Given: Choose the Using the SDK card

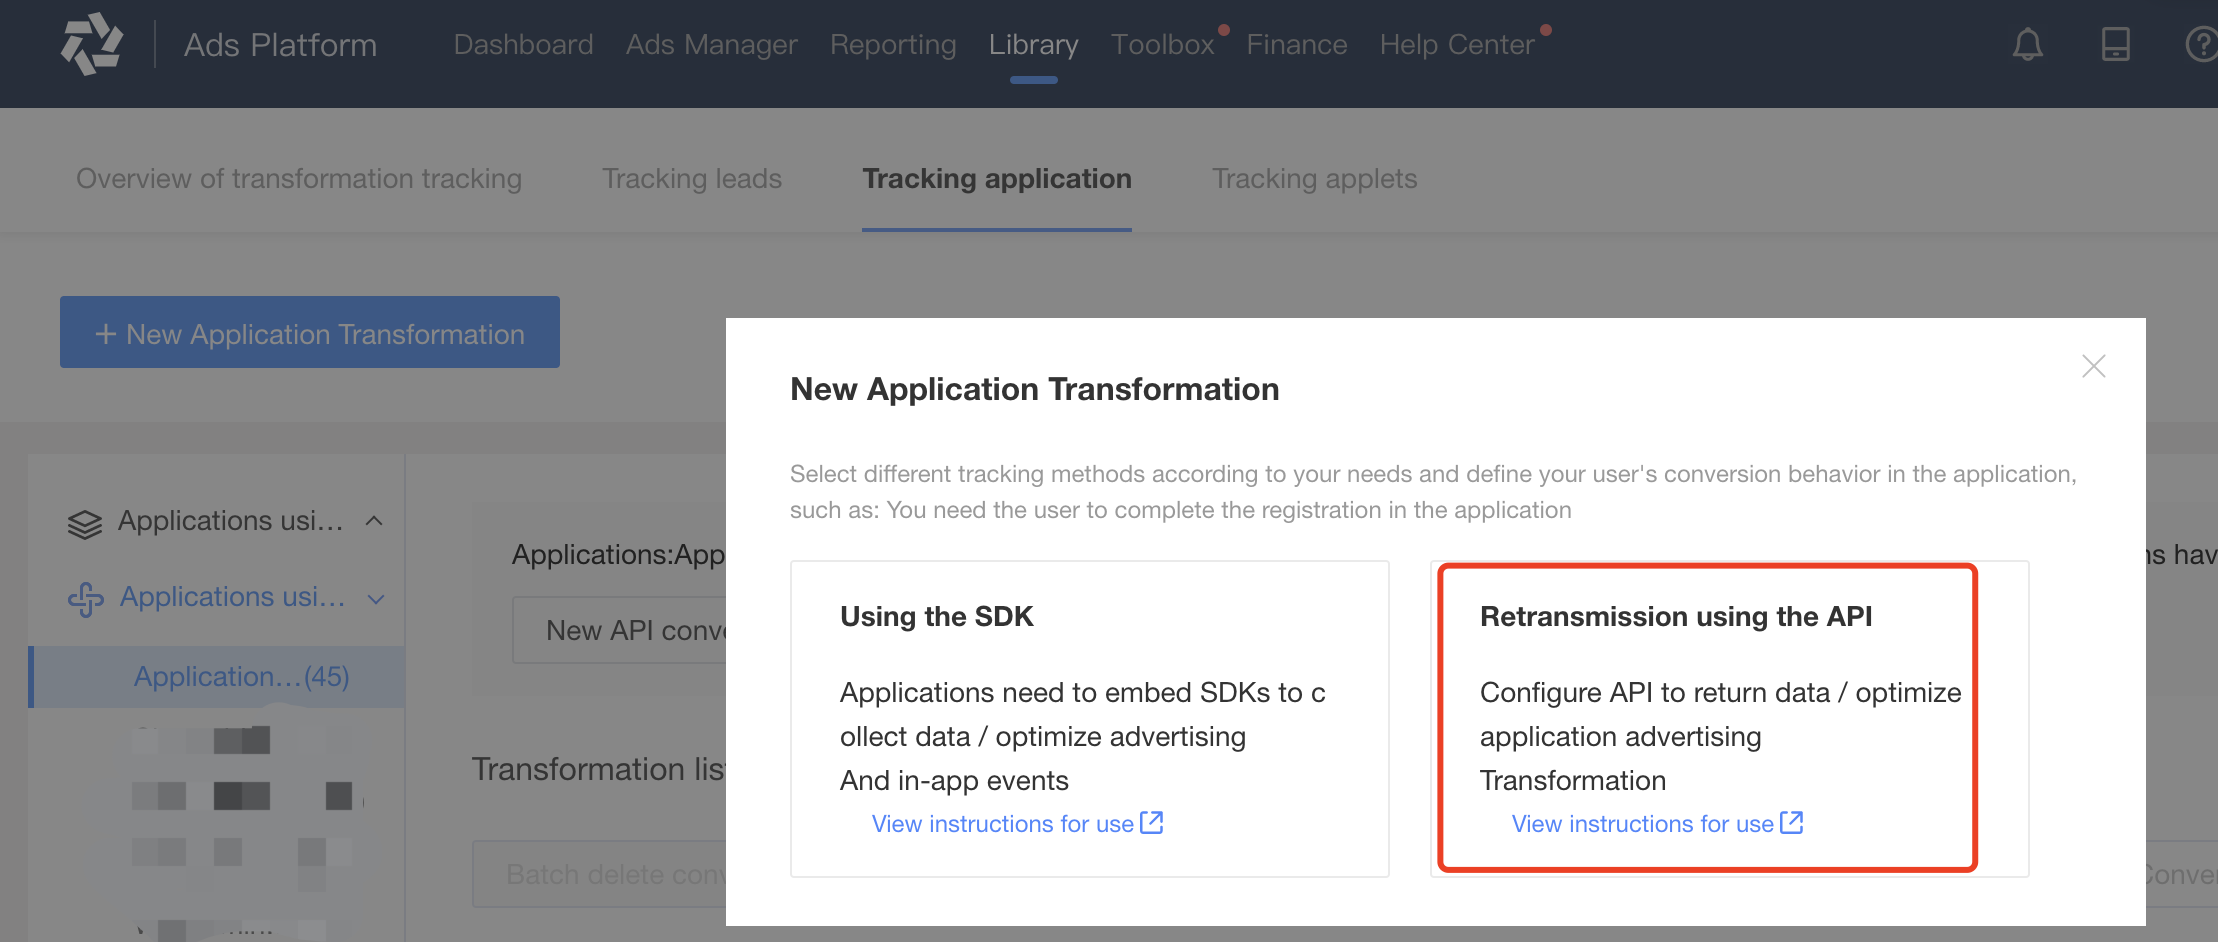Looking at the screenshot, I should (x=1090, y=719).
